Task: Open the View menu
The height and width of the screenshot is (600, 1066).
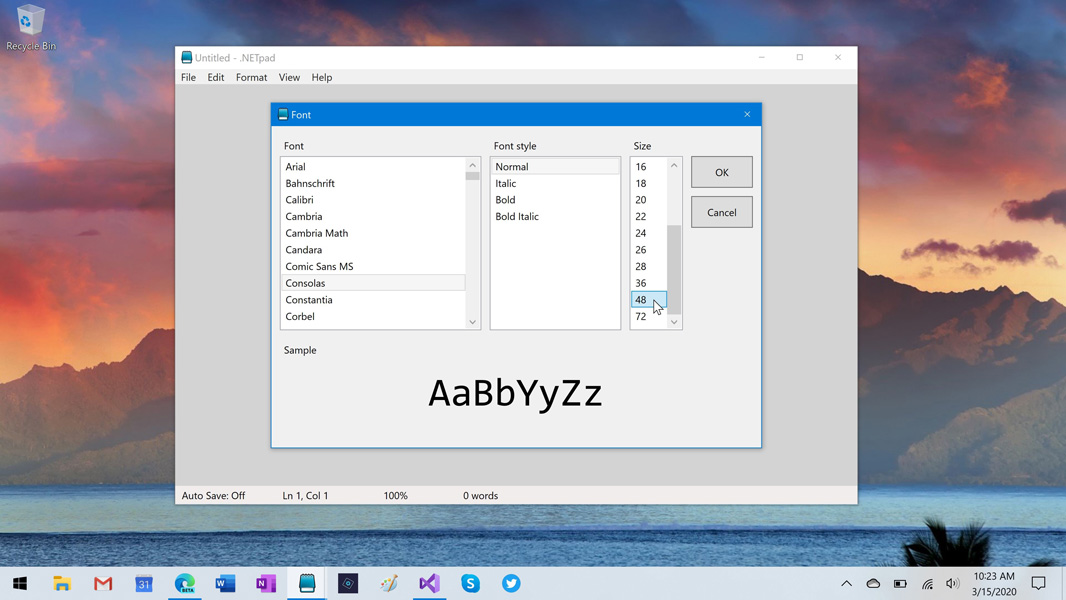Action: click(x=289, y=77)
